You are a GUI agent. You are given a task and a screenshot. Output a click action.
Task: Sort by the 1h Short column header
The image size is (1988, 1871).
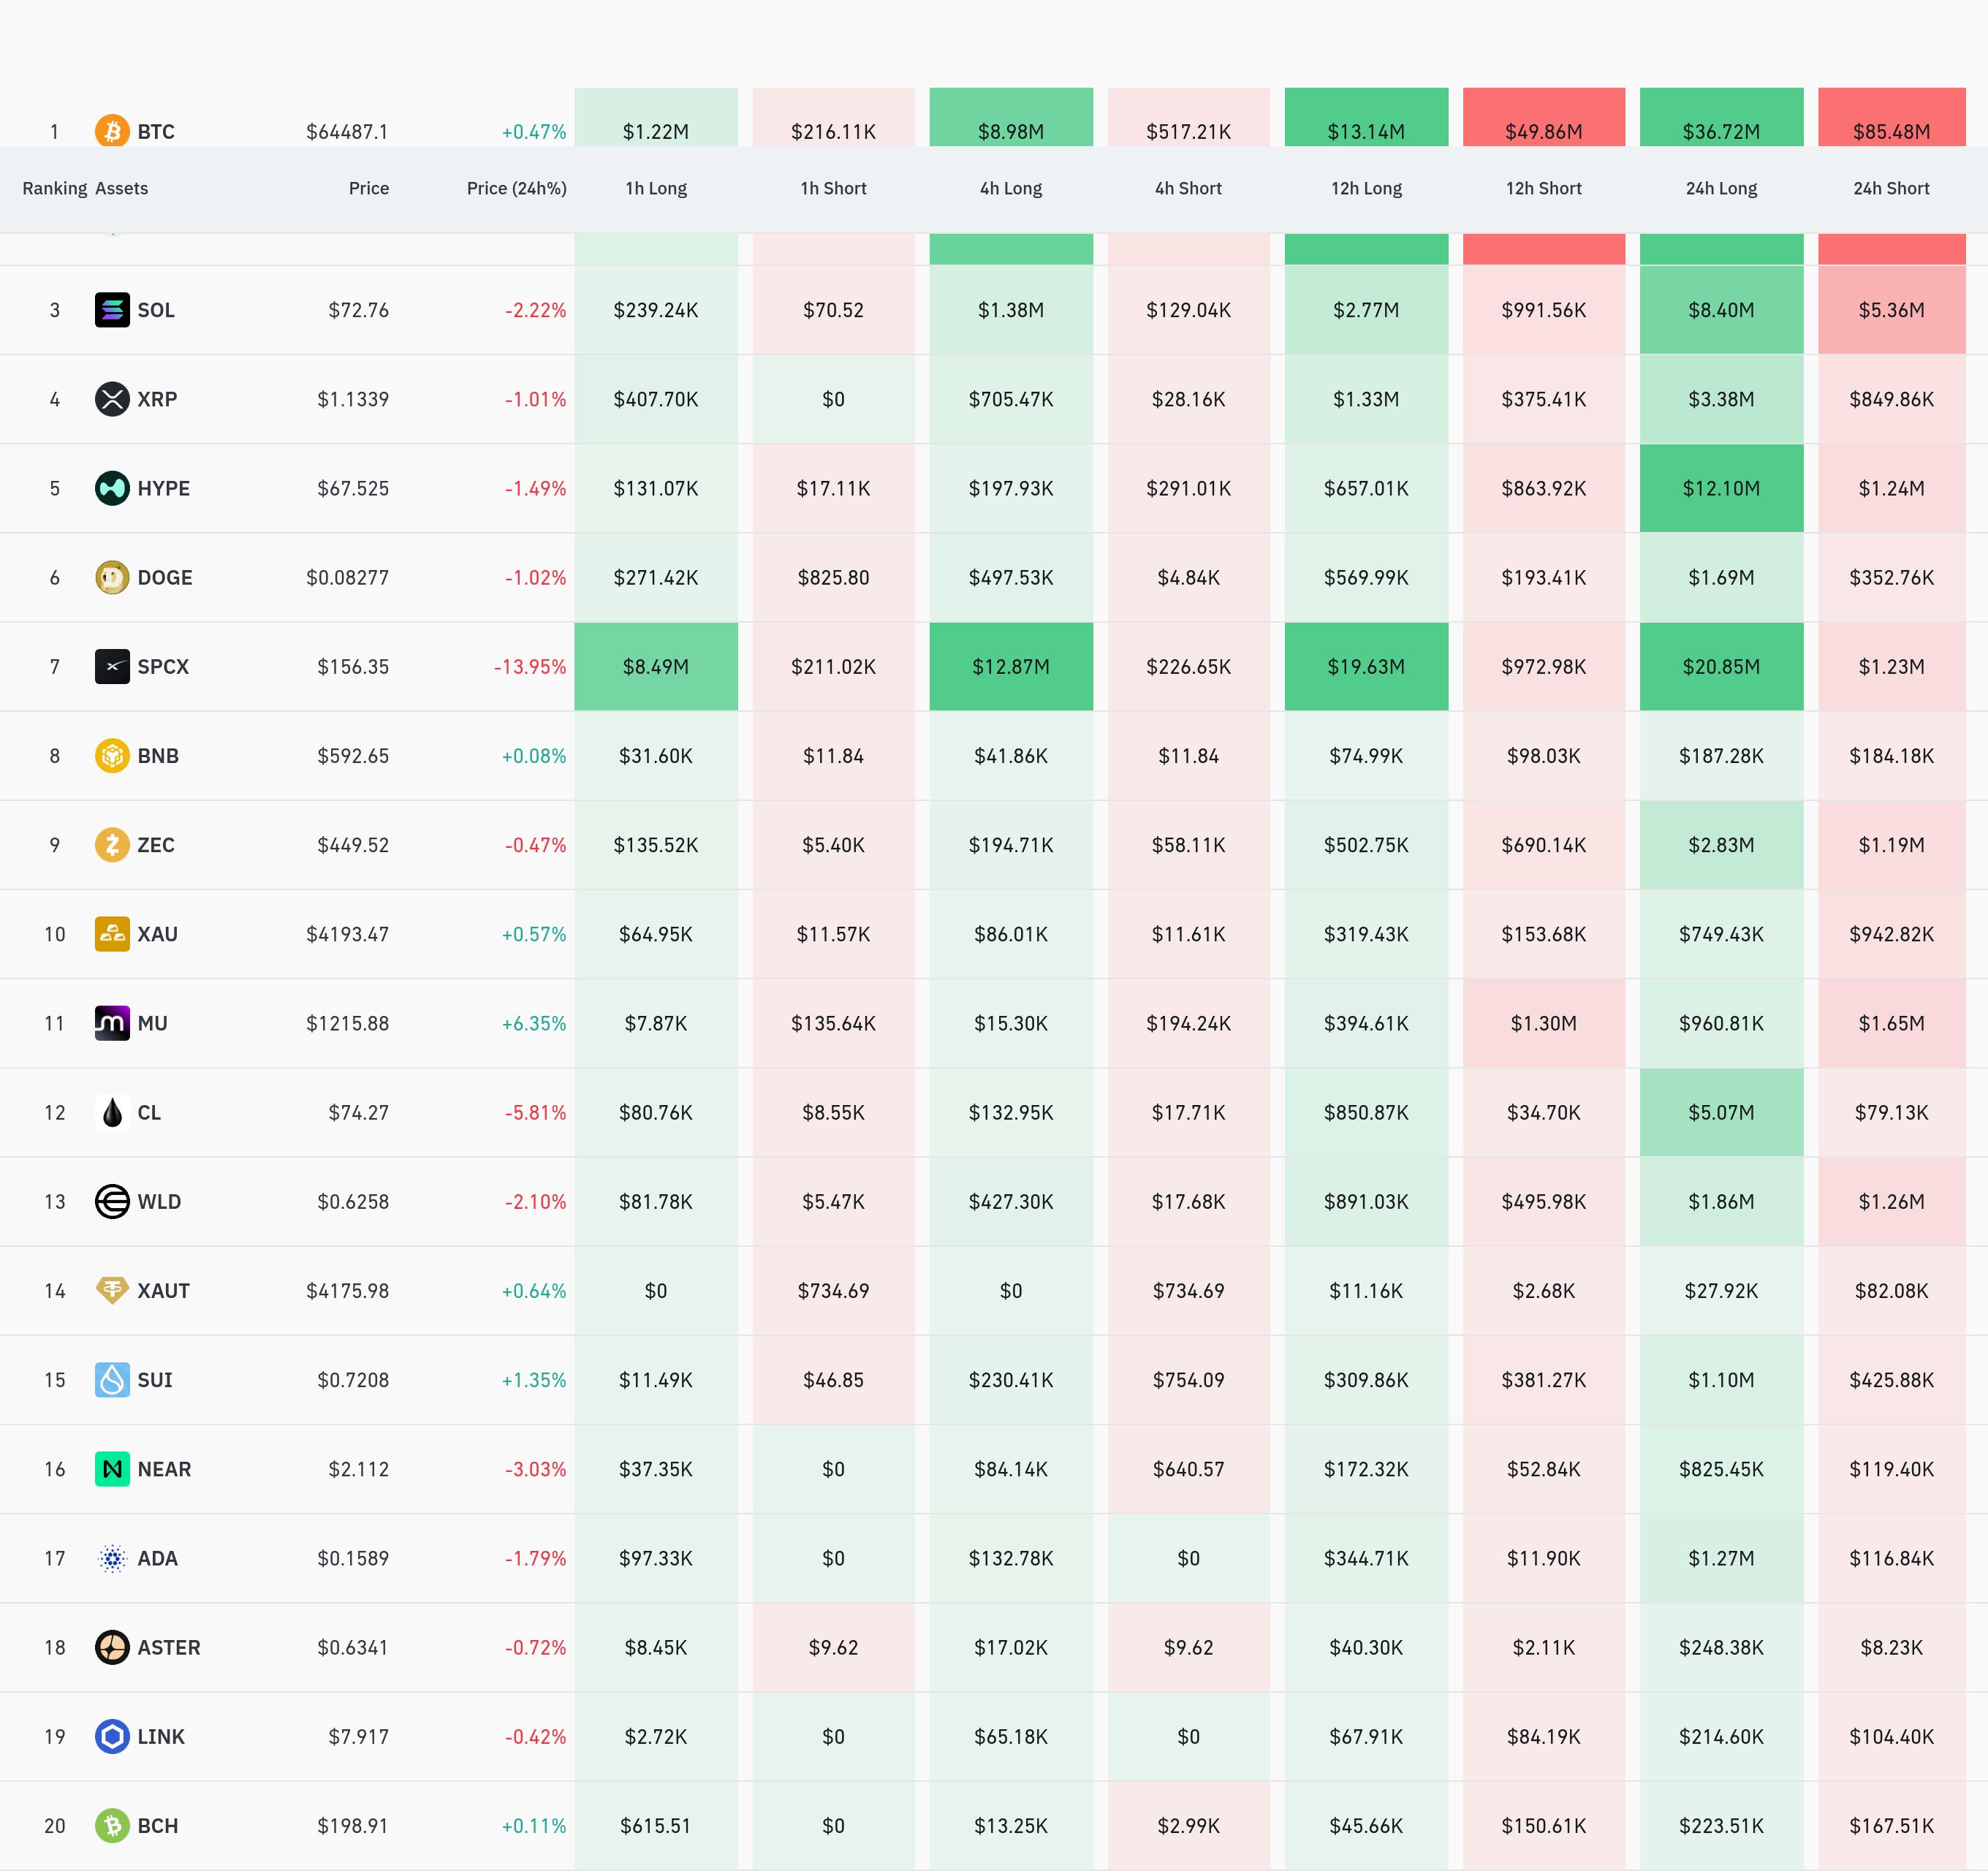click(833, 188)
